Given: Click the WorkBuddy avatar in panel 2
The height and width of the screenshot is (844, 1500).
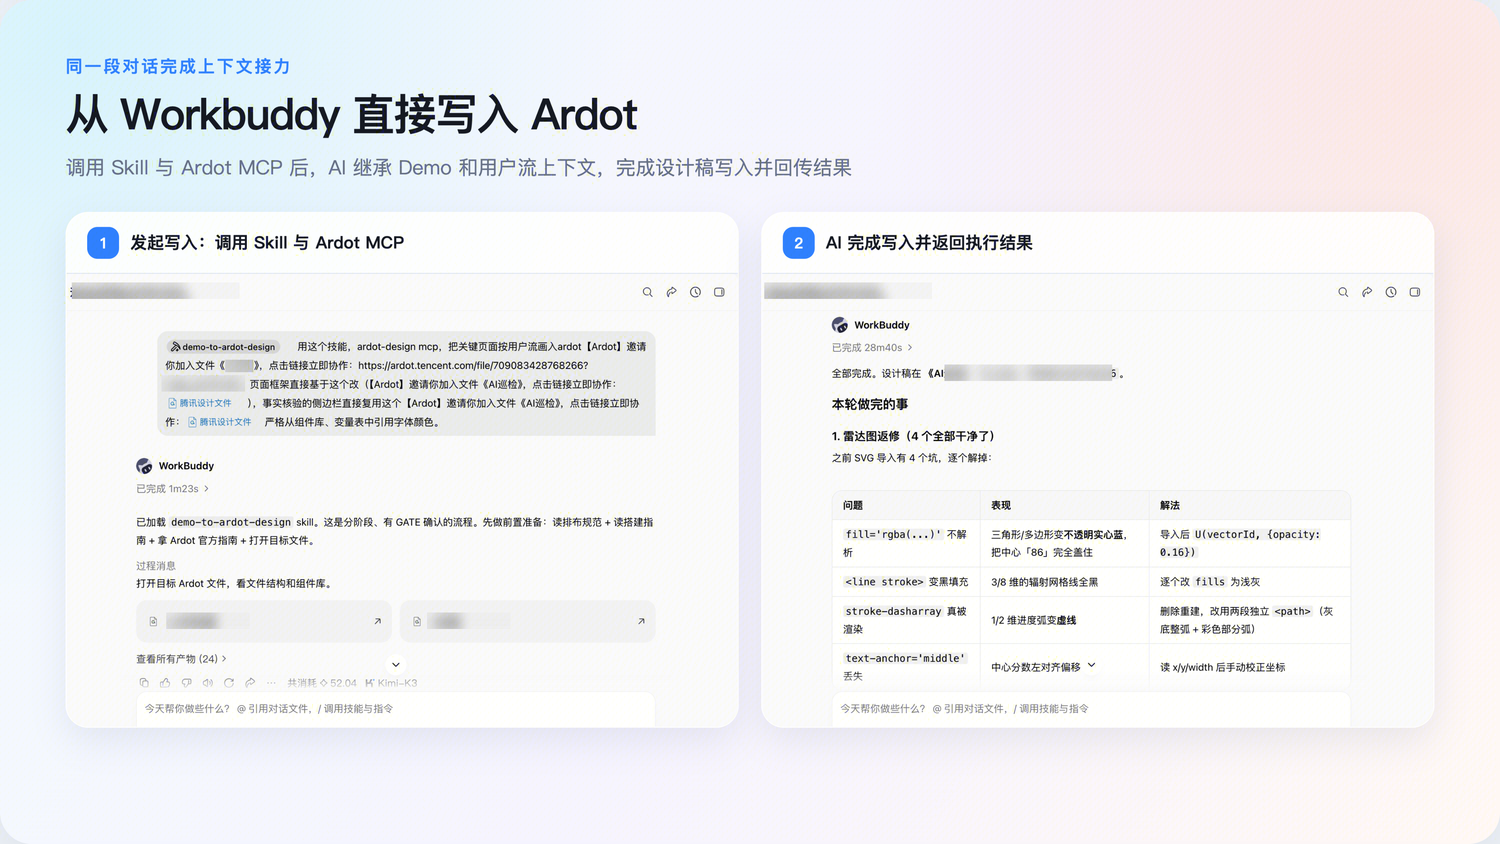Looking at the screenshot, I should tap(840, 325).
